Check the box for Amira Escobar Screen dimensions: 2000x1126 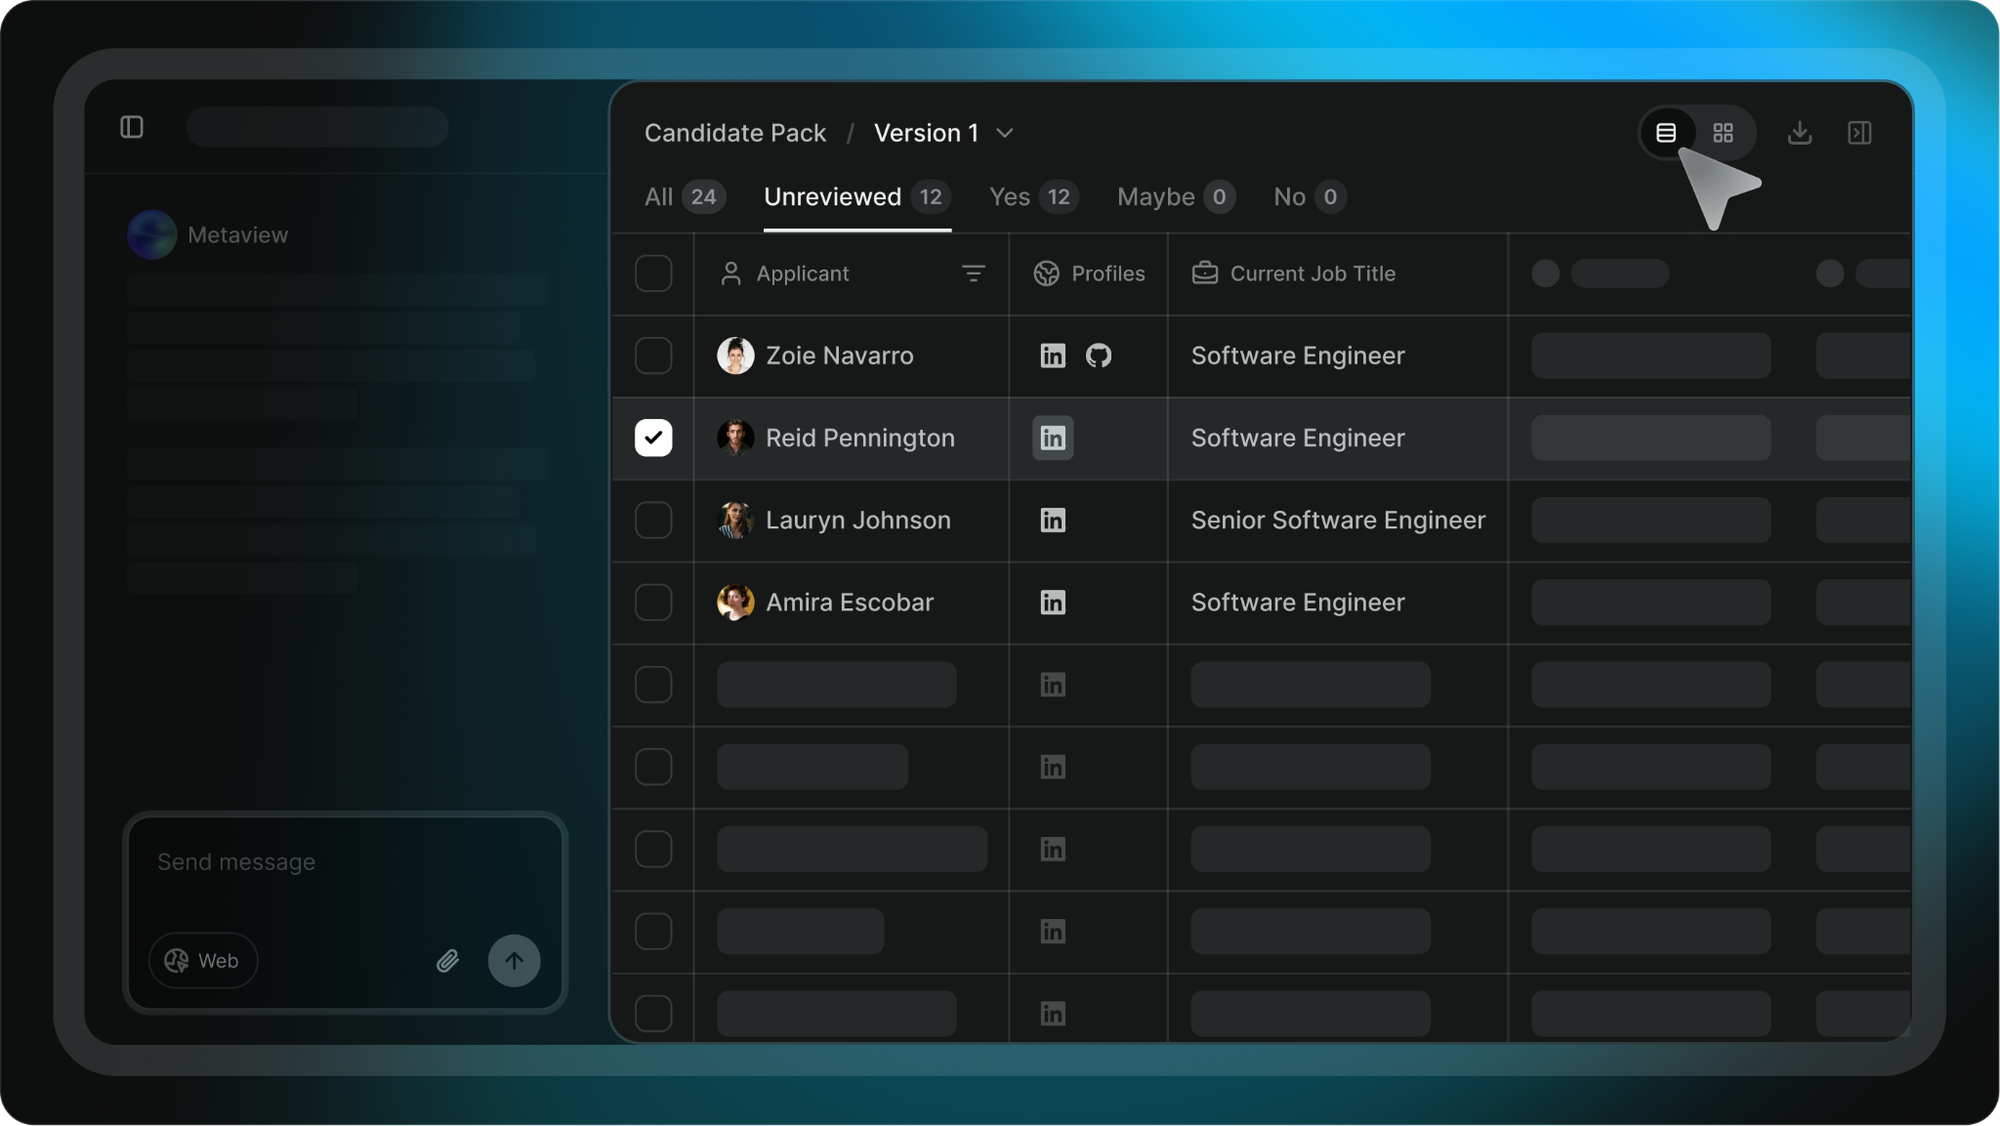point(654,602)
